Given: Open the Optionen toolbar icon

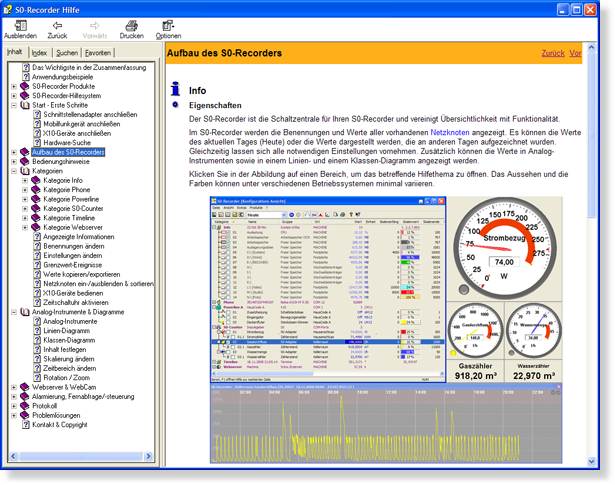Looking at the screenshot, I should pos(168,25).
